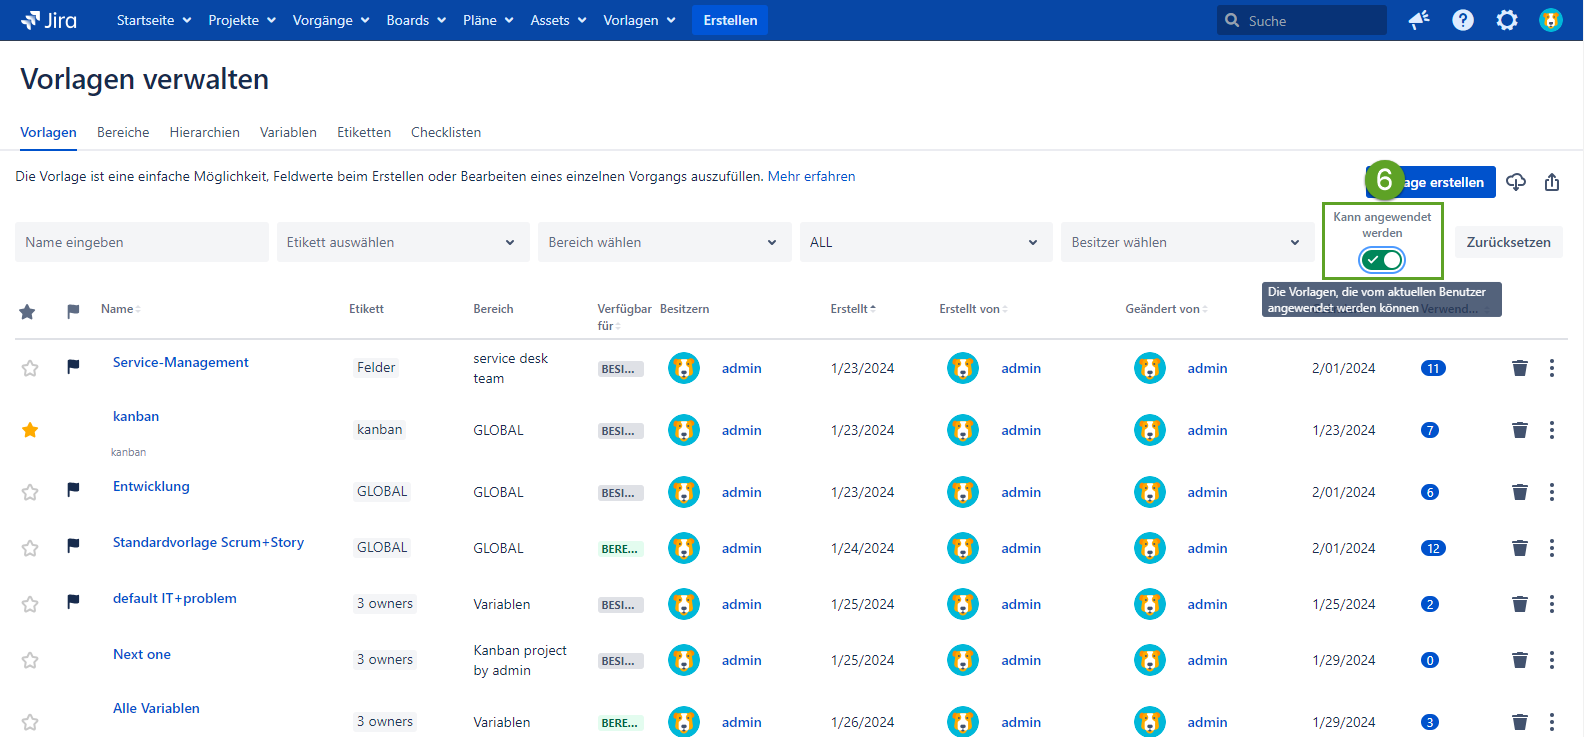Click the flag icon on Entwicklung row
The height and width of the screenshot is (737, 1584).
[73, 490]
